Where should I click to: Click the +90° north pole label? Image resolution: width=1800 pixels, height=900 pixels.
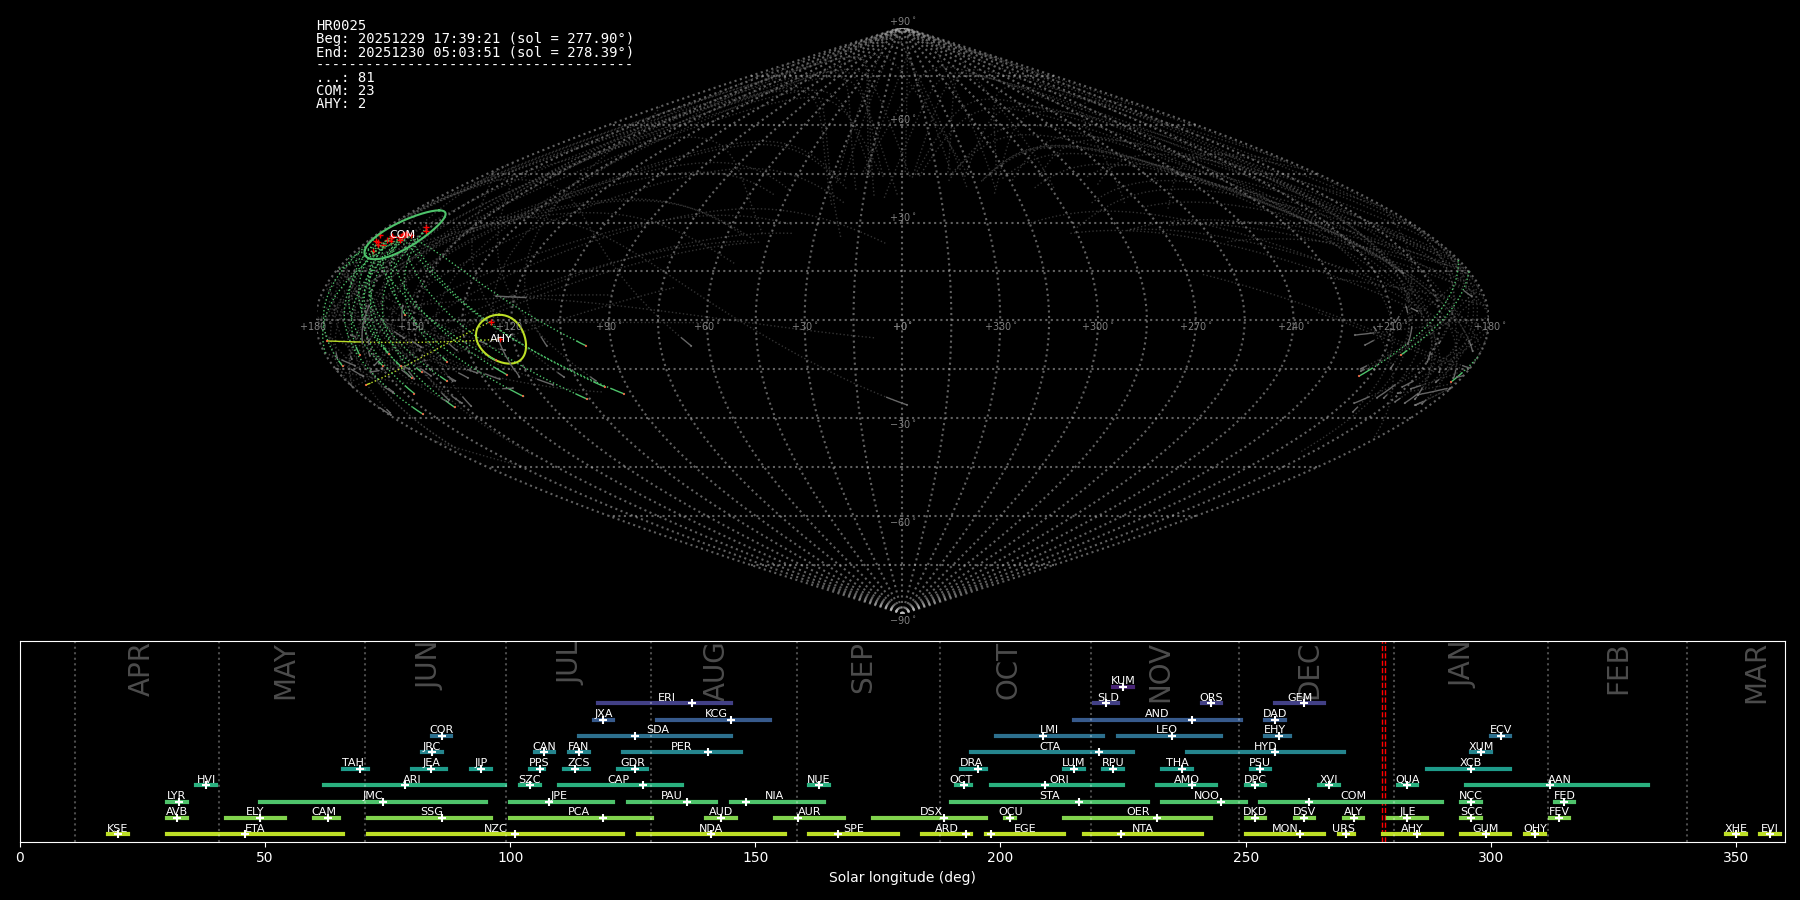901,22
